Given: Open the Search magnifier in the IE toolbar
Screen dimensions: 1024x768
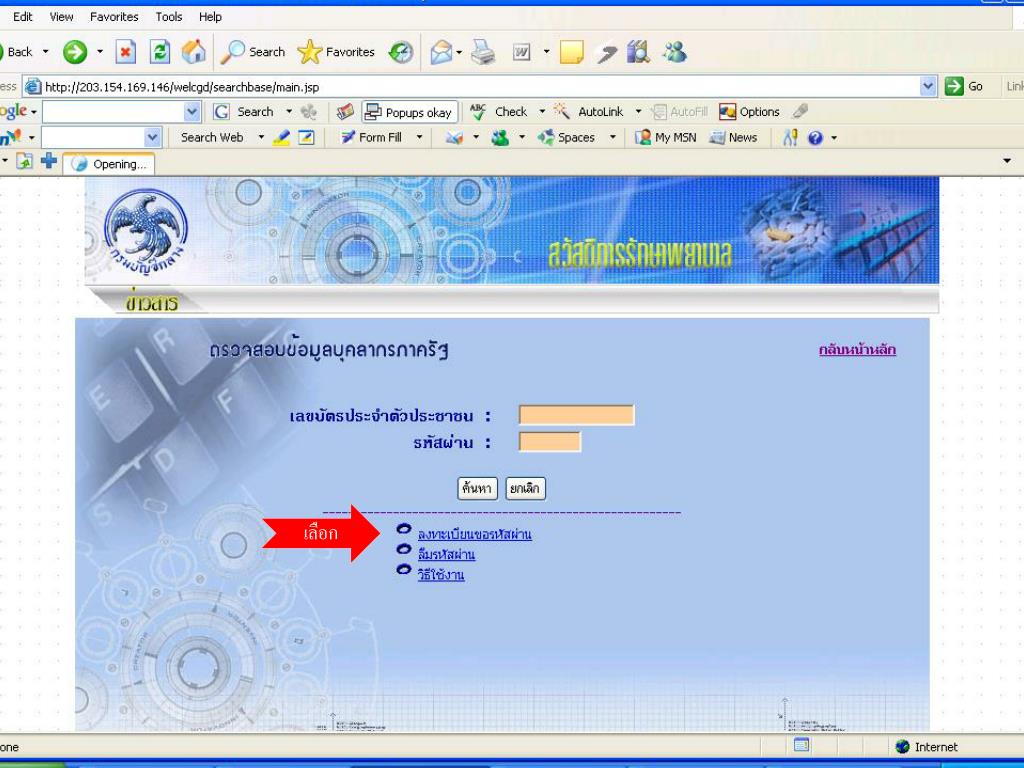Looking at the screenshot, I should 253,52.
